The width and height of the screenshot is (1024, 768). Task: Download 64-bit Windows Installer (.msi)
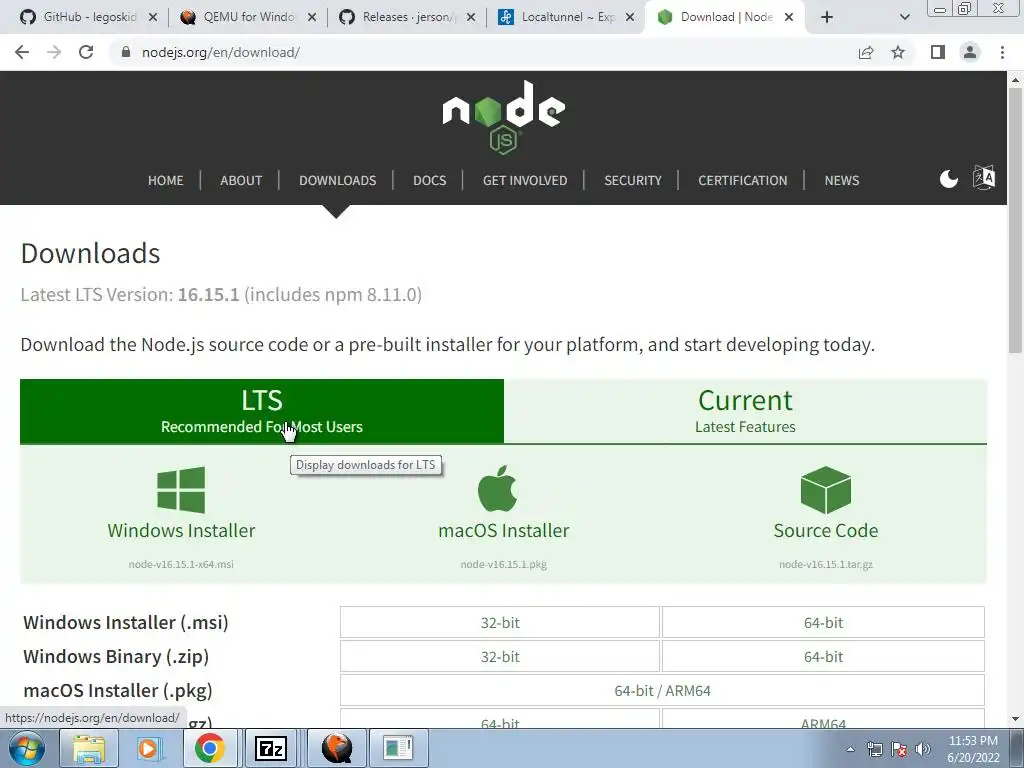[823, 622]
